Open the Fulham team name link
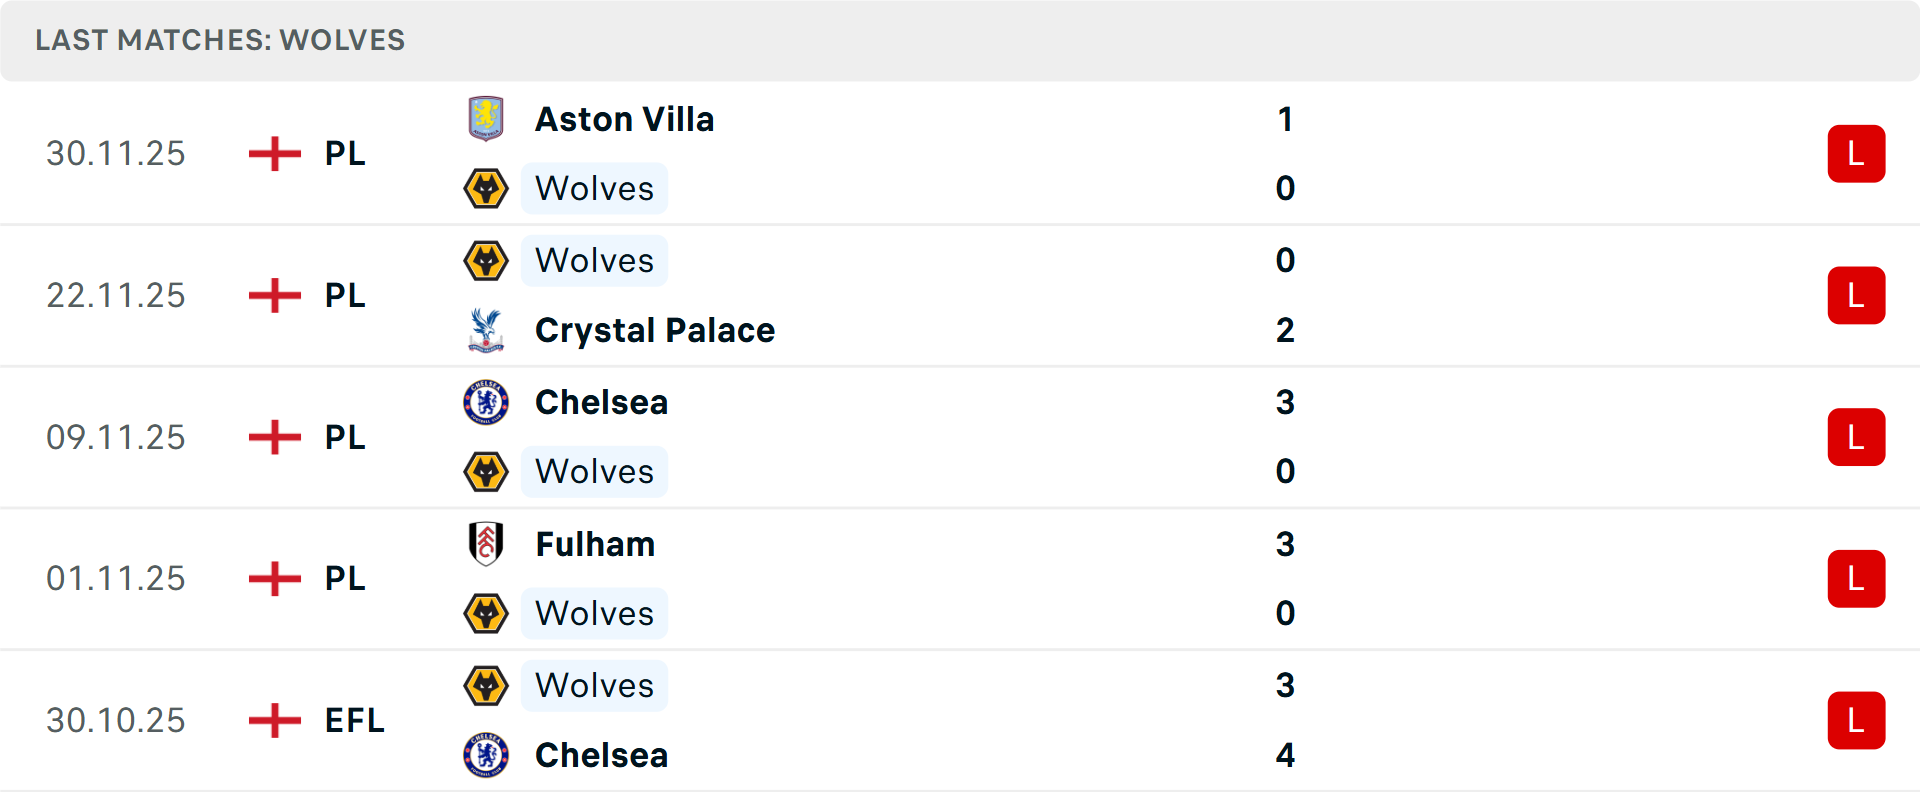1920x792 pixels. tap(595, 544)
